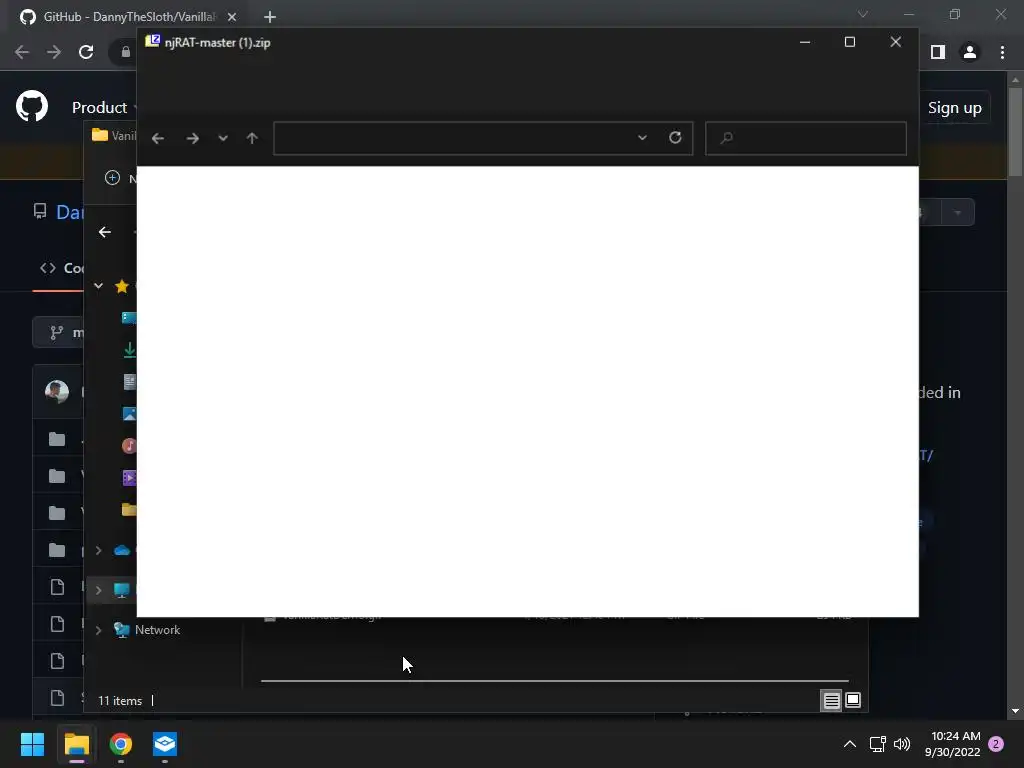Open branch selector on GitHub repo

click(x=58, y=332)
